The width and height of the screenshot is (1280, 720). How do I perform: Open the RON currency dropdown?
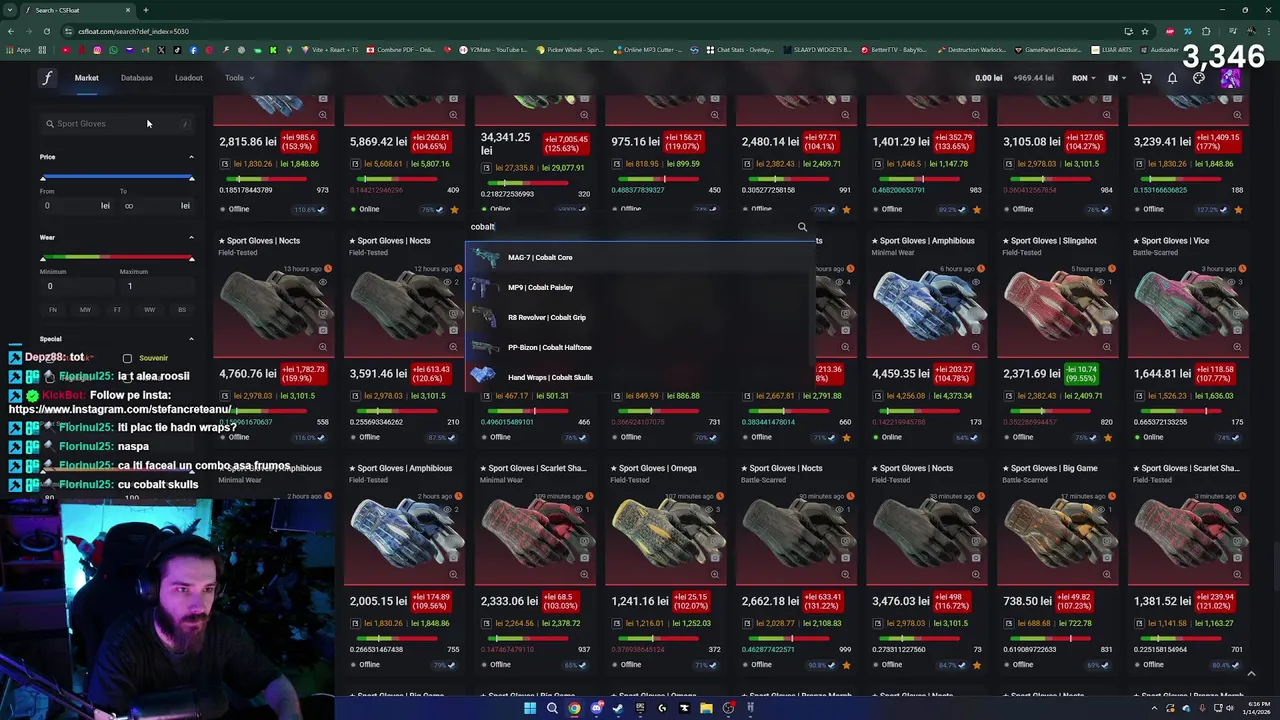point(1083,78)
